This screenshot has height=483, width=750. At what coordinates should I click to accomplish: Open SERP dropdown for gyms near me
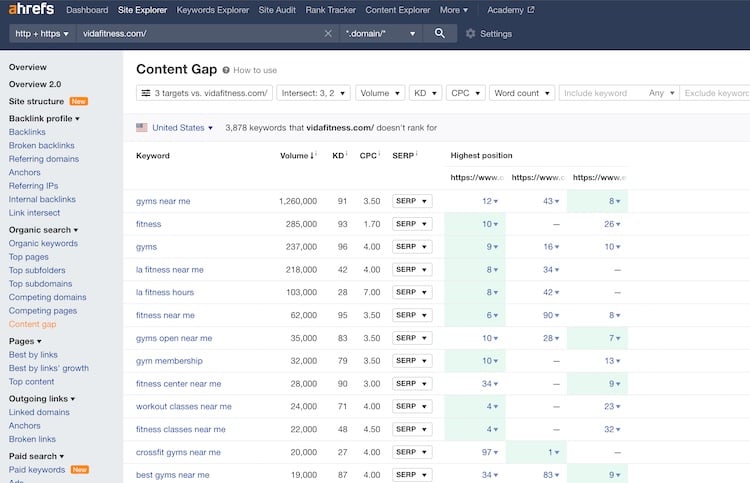[412, 201]
